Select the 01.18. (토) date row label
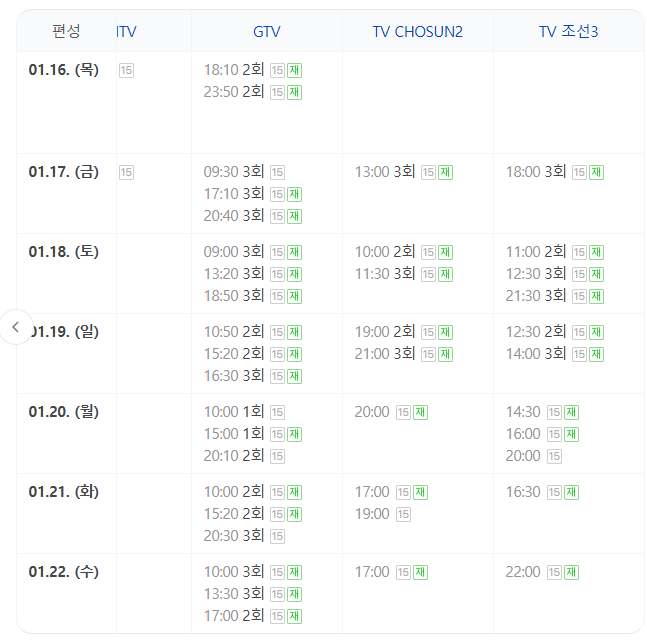 click(64, 252)
